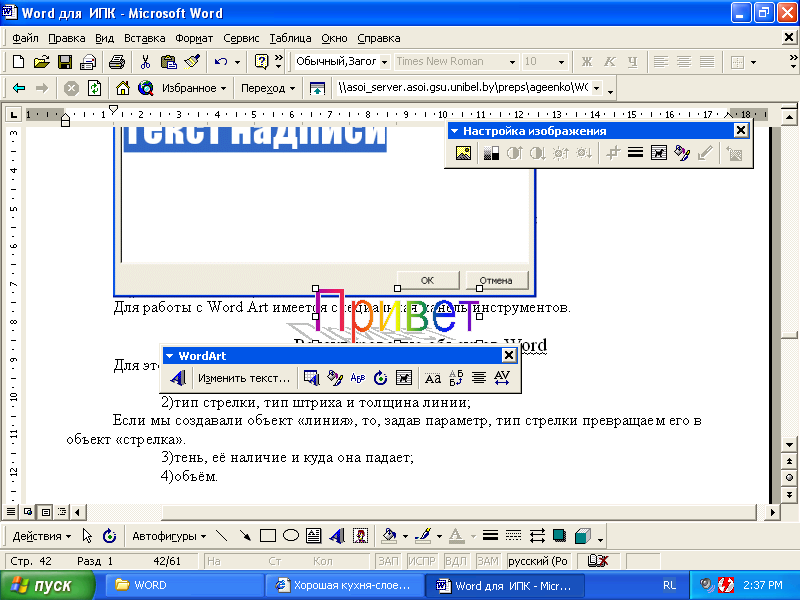The image size is (800, 600).
Task: Open WordArt character spacing AV
Action: 502,378
